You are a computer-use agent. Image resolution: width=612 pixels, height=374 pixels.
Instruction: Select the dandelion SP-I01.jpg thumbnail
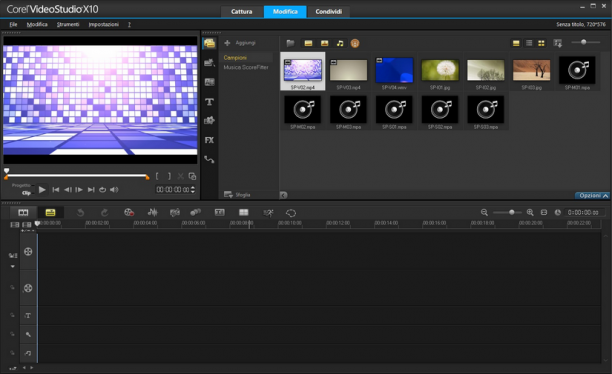[440, 71]
